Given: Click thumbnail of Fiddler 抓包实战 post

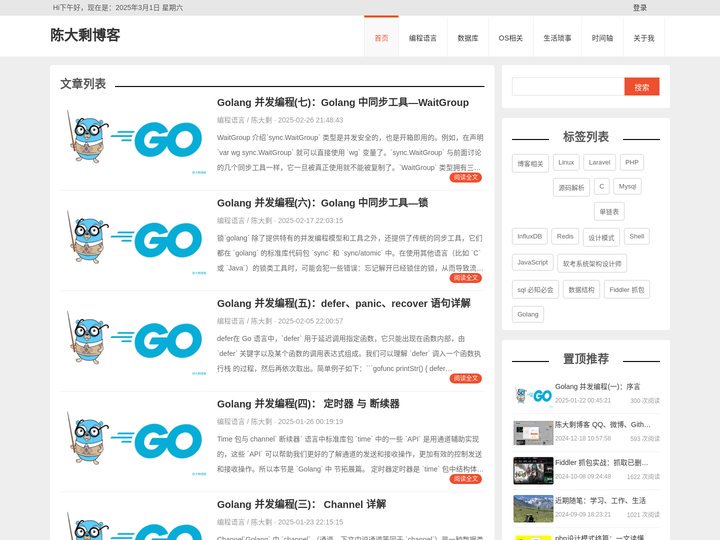Looking at the screenshot, I should click(x=533, y=471).
